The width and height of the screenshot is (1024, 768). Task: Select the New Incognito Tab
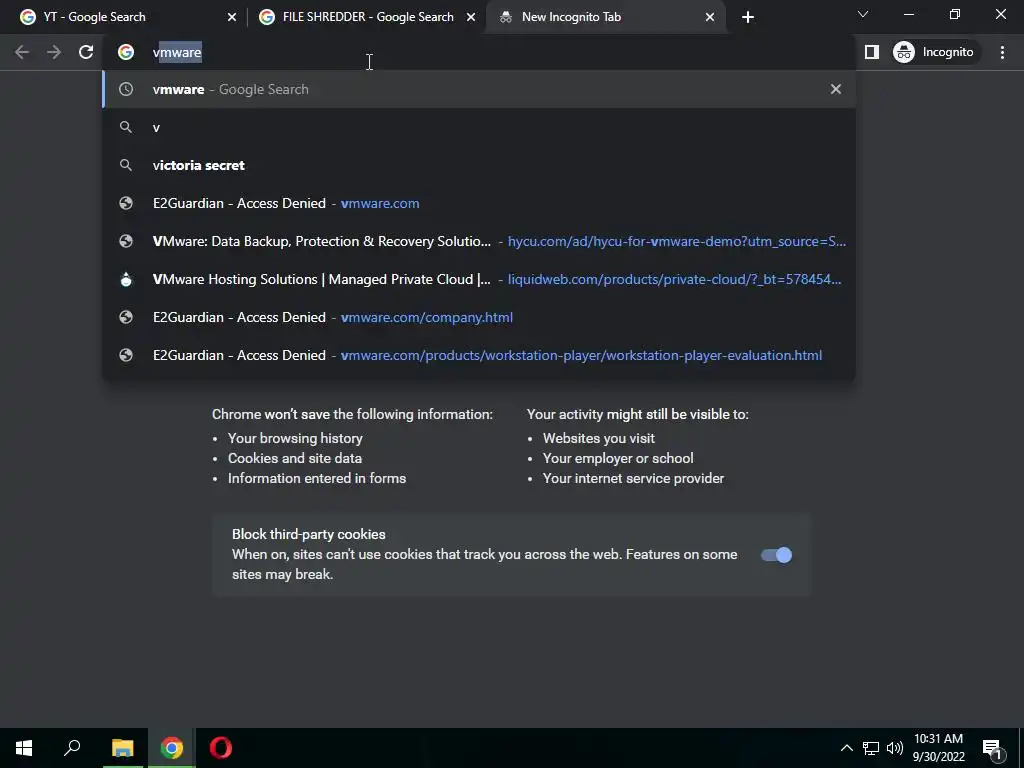coord(606,17)
